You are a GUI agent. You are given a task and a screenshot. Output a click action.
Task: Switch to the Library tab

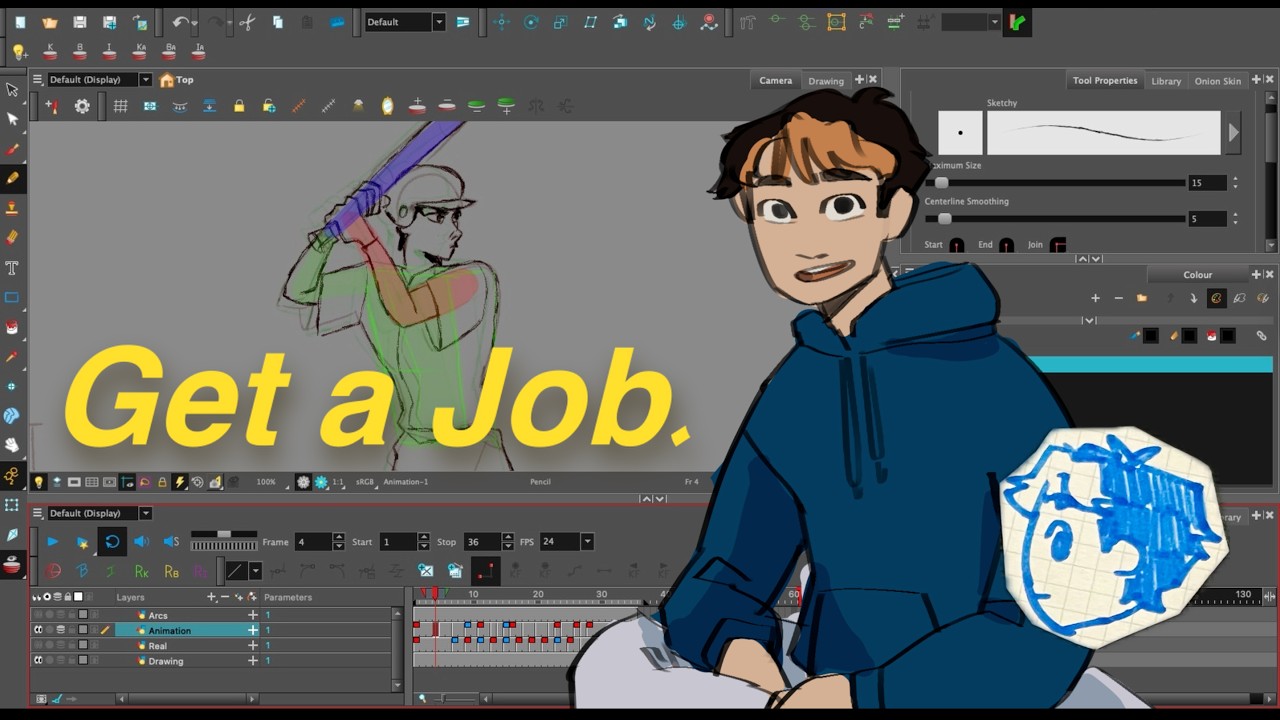pyautogui.click(x=1166, y=81)
